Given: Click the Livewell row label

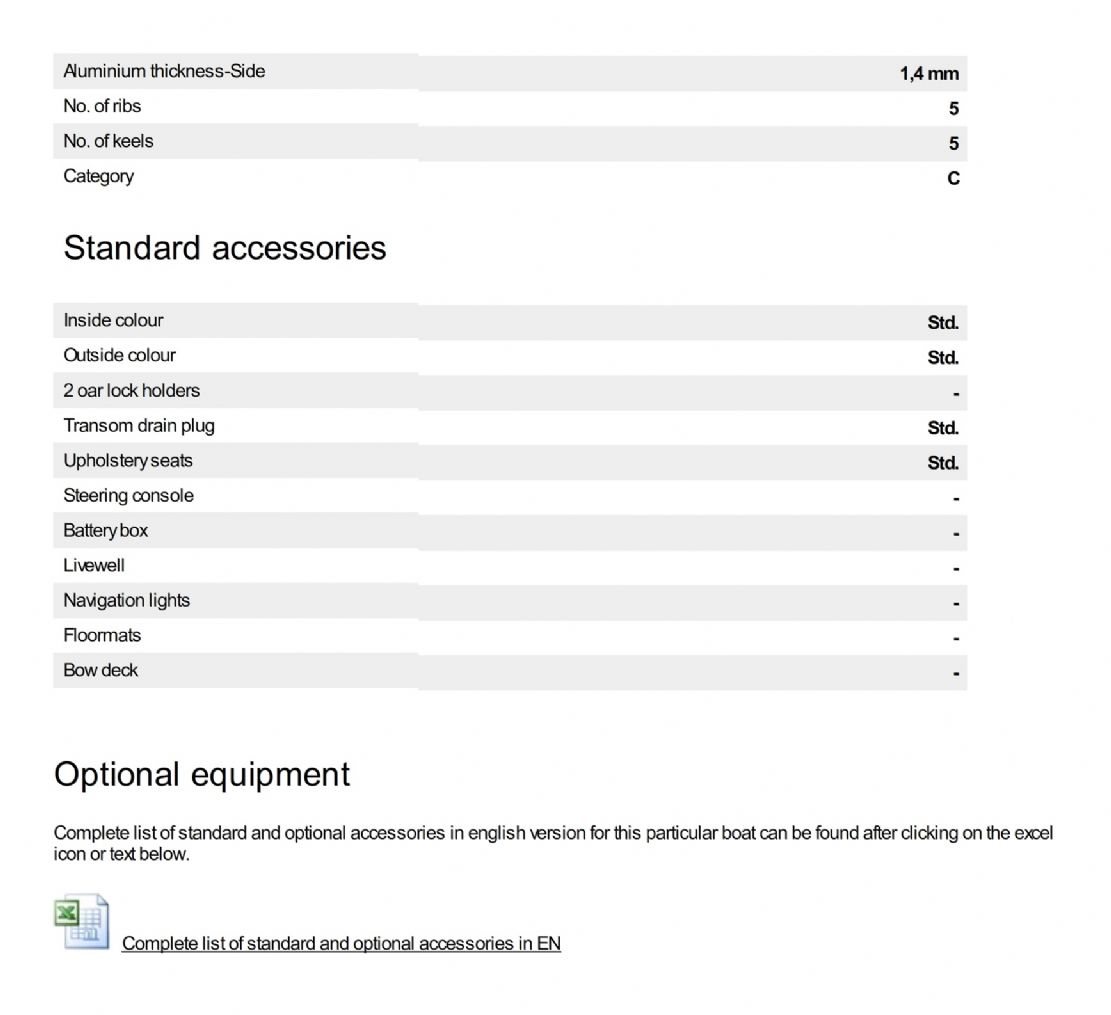Looking at the screenshot, I should coord(94,565).
